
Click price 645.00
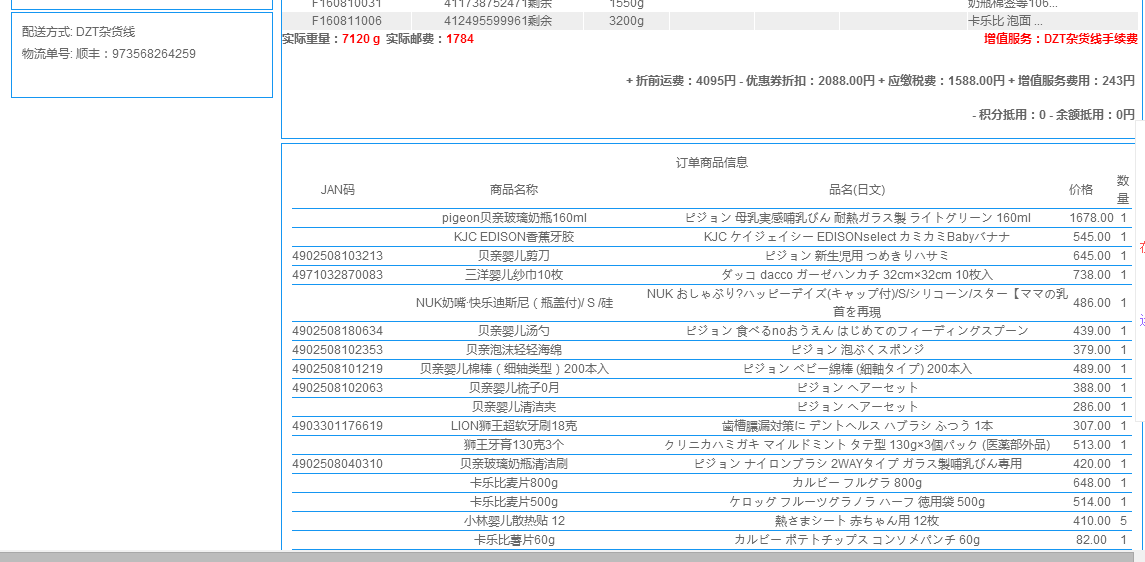(x=1092, y=255)
